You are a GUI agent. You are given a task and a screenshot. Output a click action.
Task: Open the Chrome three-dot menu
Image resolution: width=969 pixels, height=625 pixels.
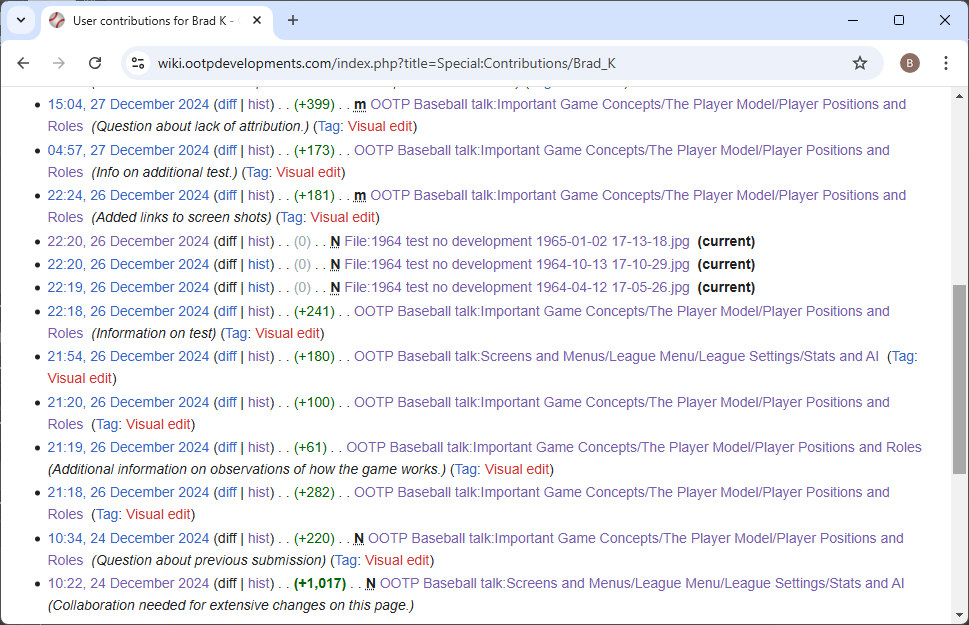946,63
